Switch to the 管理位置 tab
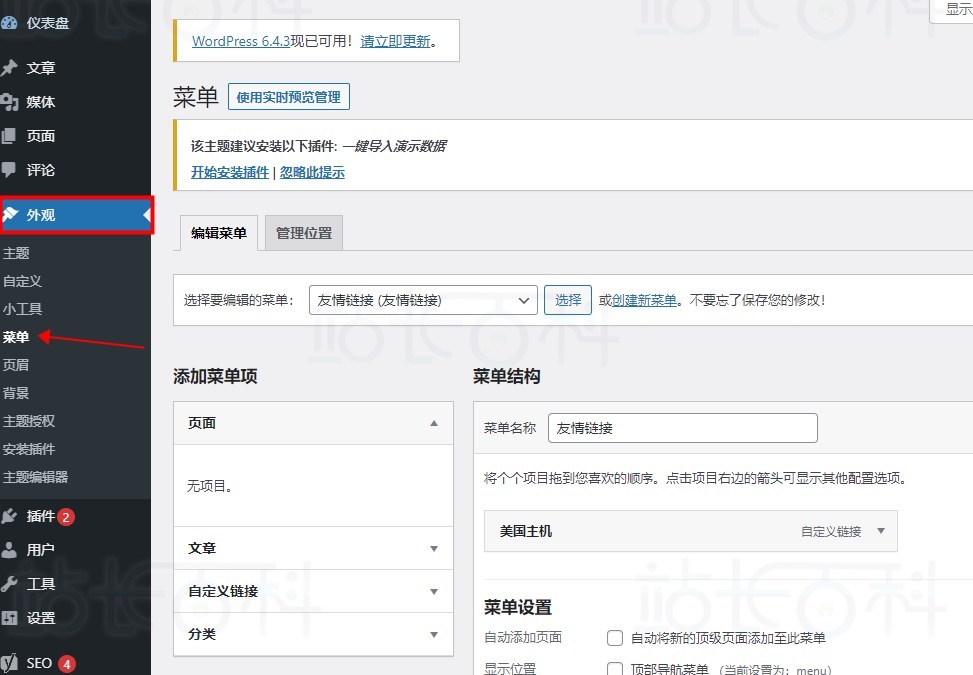The width and height of the screenshot is (973, 675). pos(304,233)
